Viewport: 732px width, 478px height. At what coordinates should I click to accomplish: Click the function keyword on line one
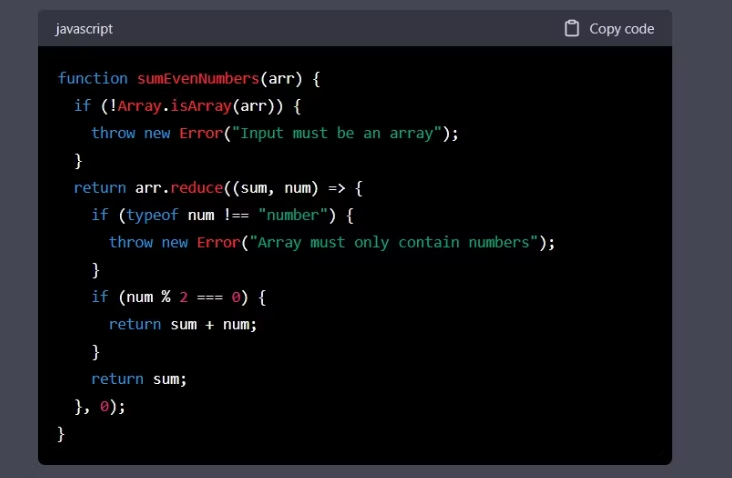93,78
